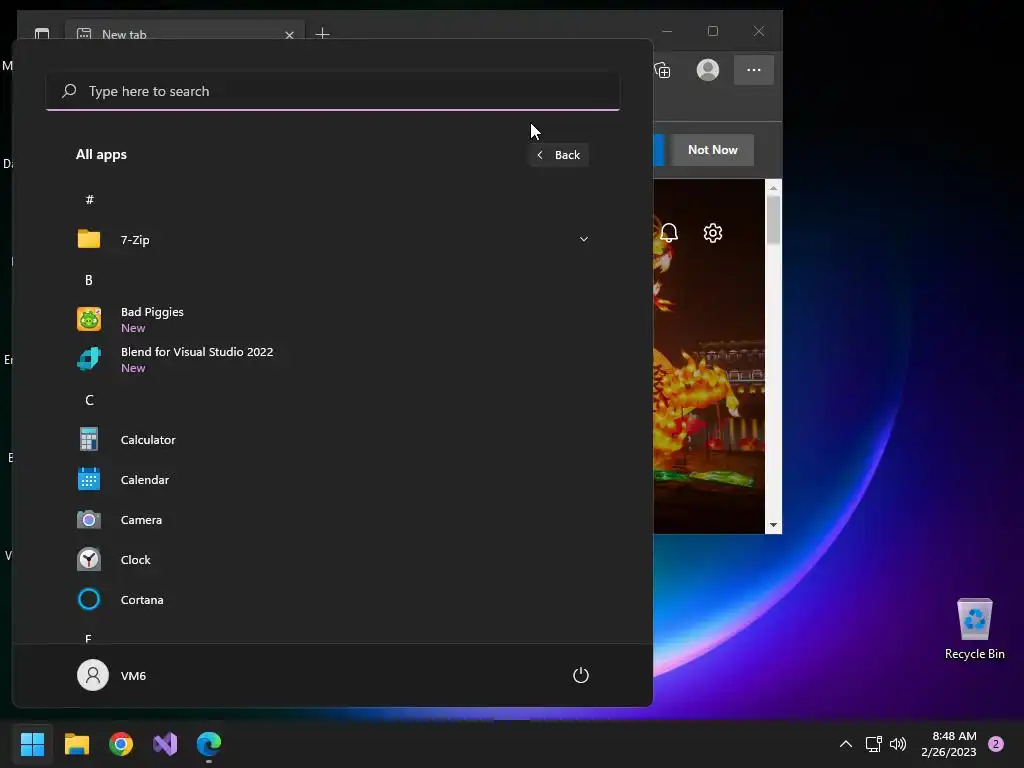Open the Recycle Bin desktop icon
The height and width of the screenshot is (768, 1024).
pyautogui.click(x=974, y=629)
